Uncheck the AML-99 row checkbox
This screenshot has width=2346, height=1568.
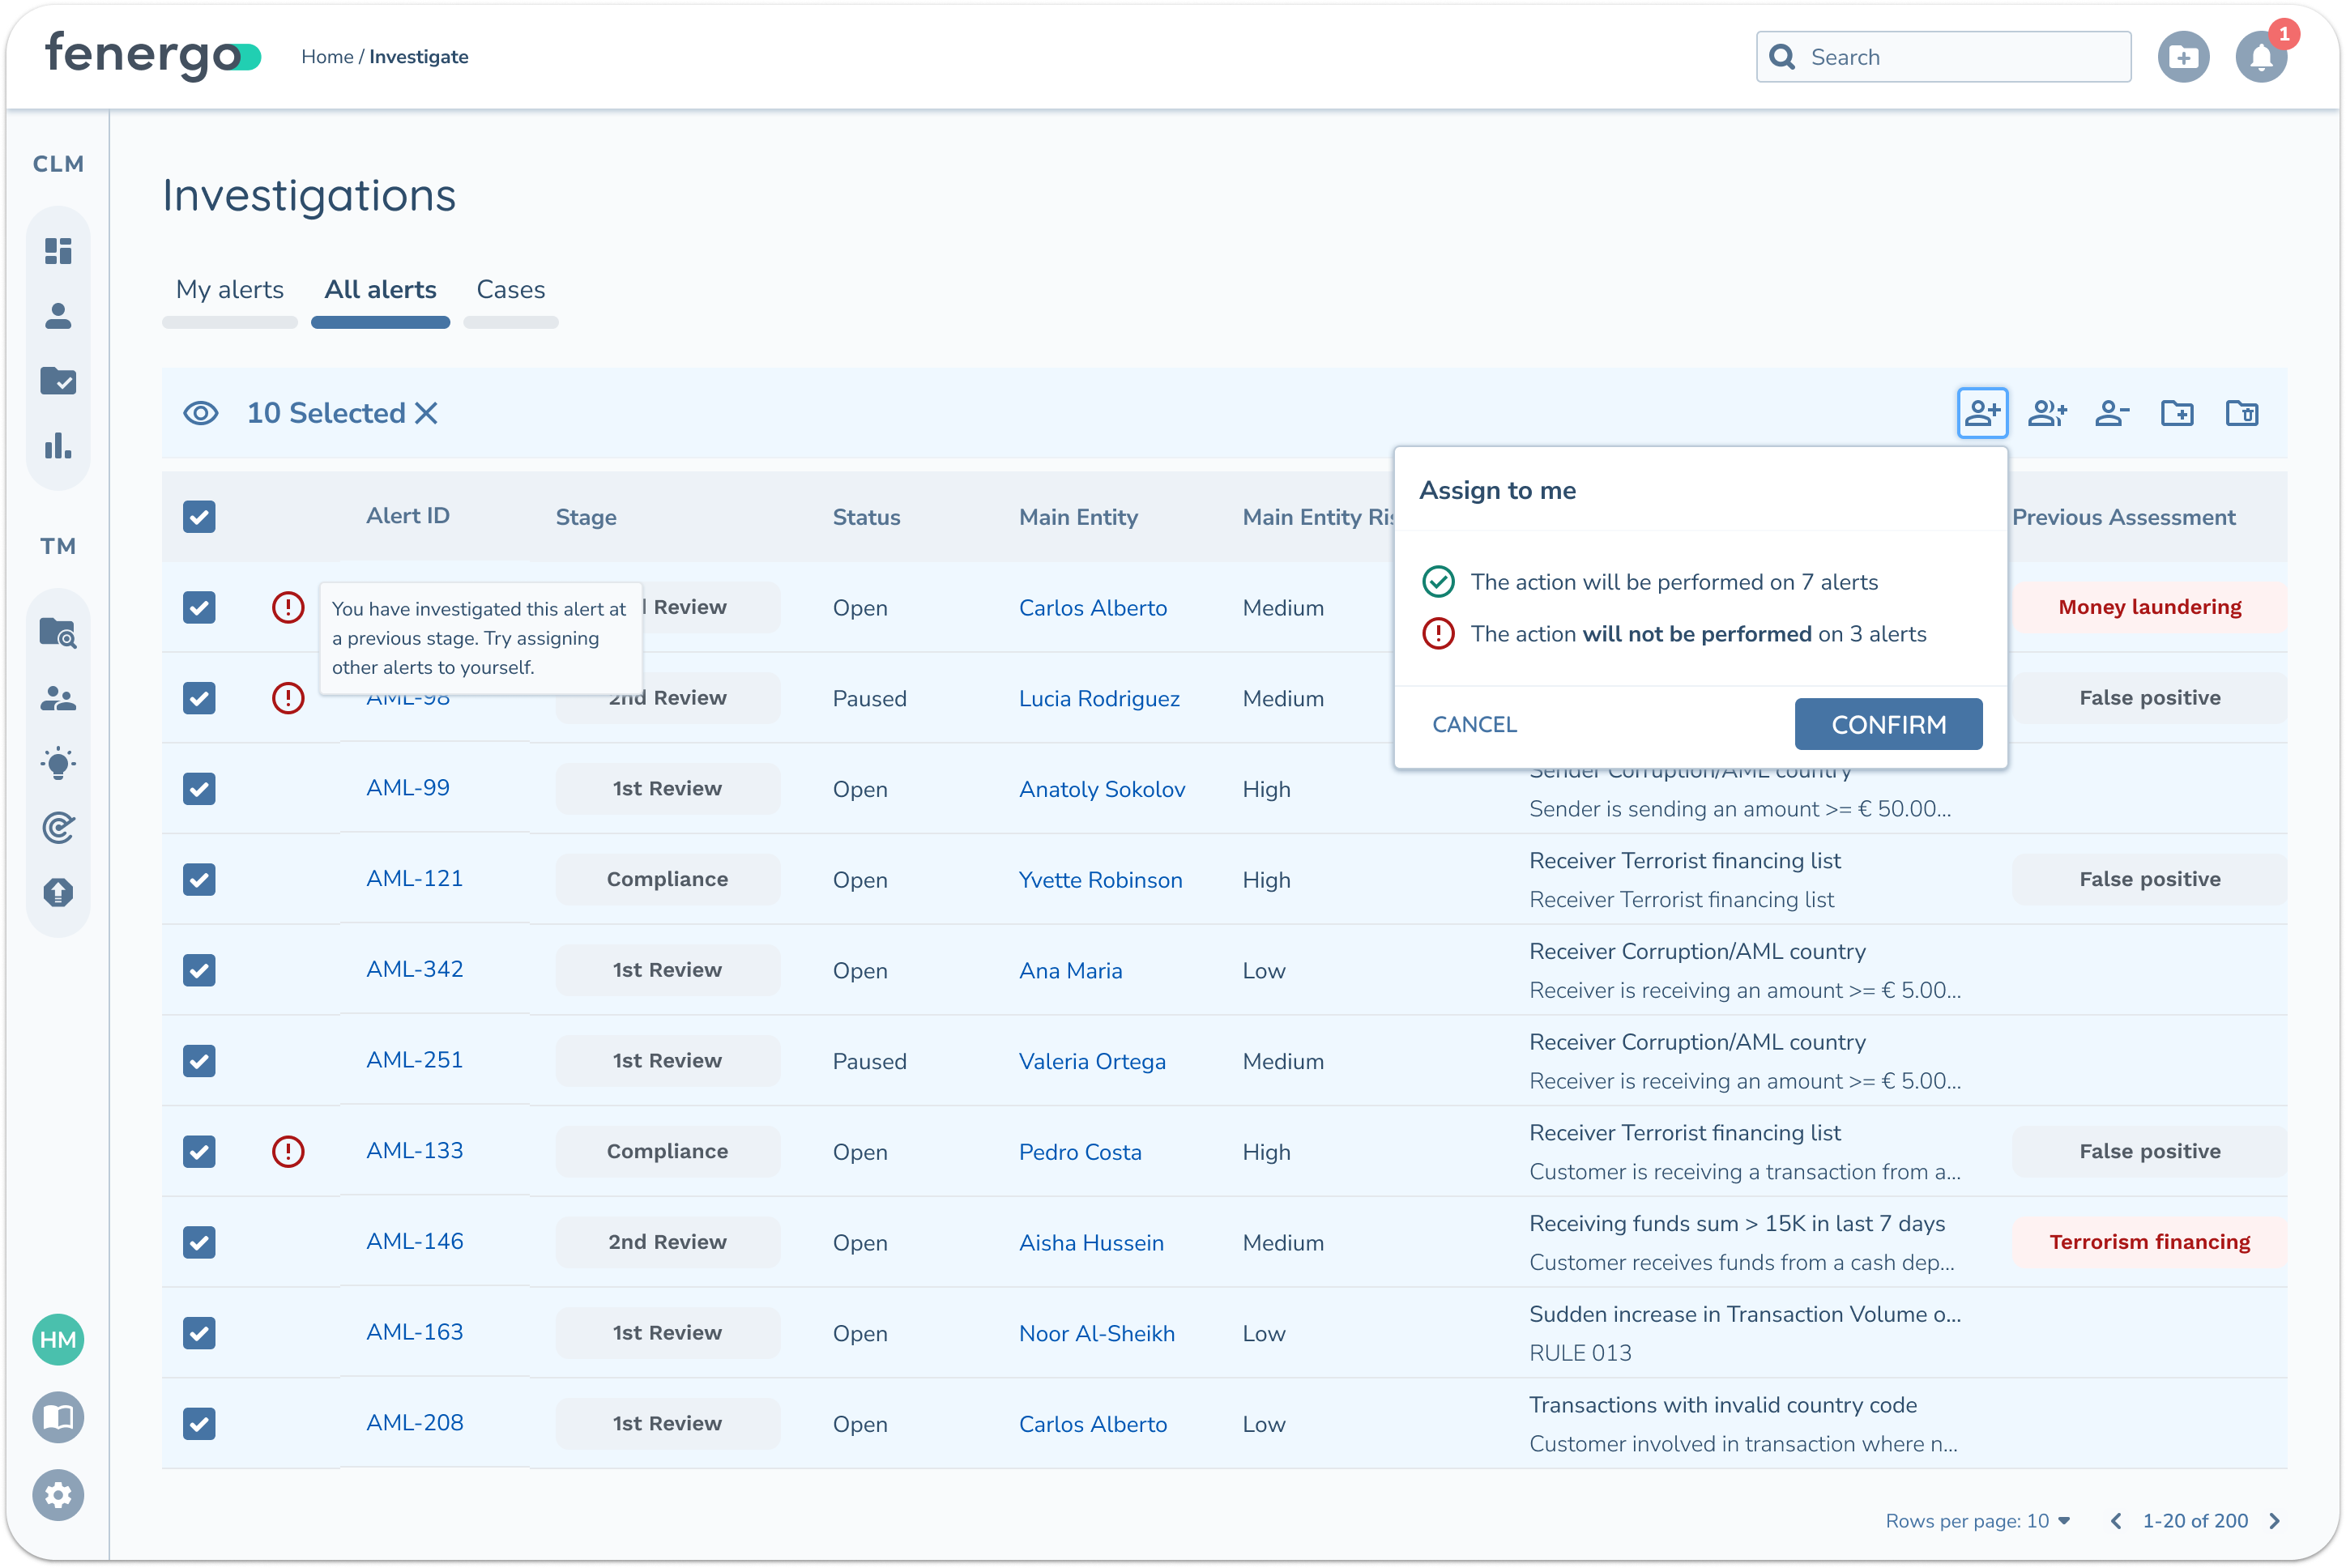pyautogui.click(x=199, y=789)
